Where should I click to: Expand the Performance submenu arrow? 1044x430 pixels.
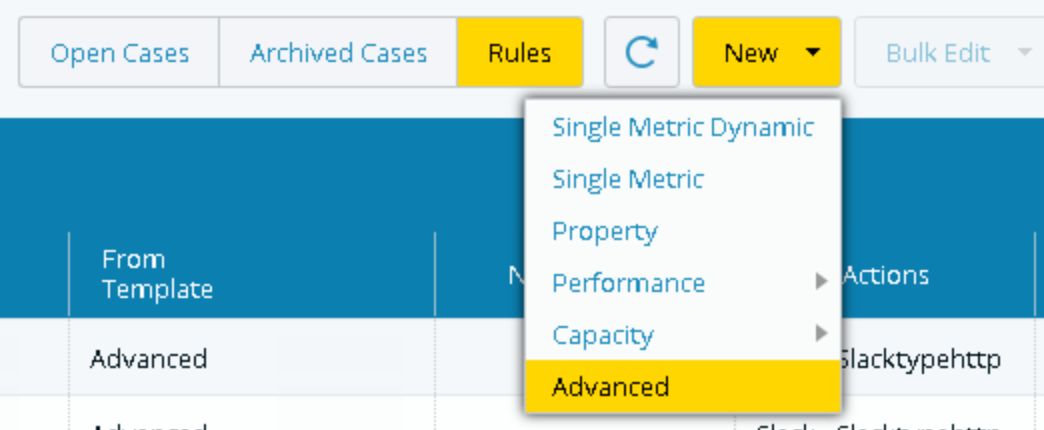[x=821, y=282]
